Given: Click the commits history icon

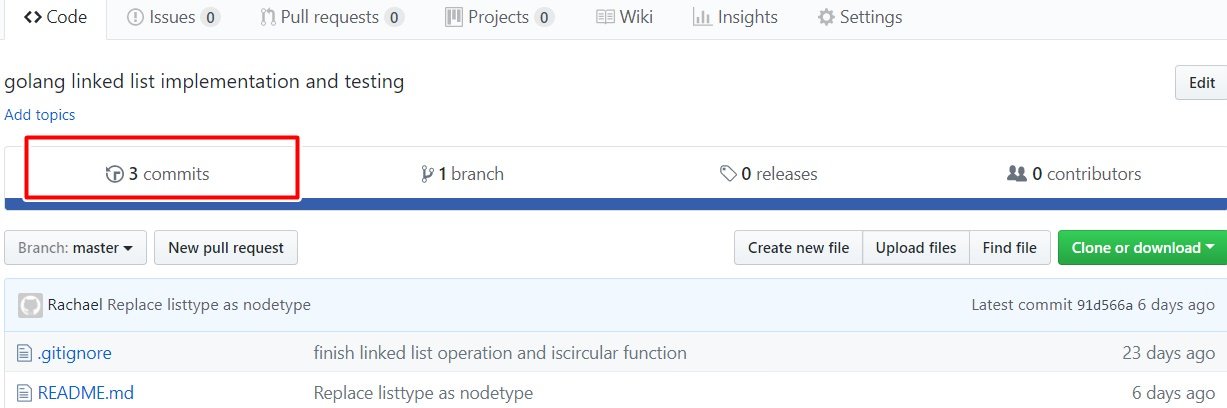Looking at the screenshot, I should 115,174.
